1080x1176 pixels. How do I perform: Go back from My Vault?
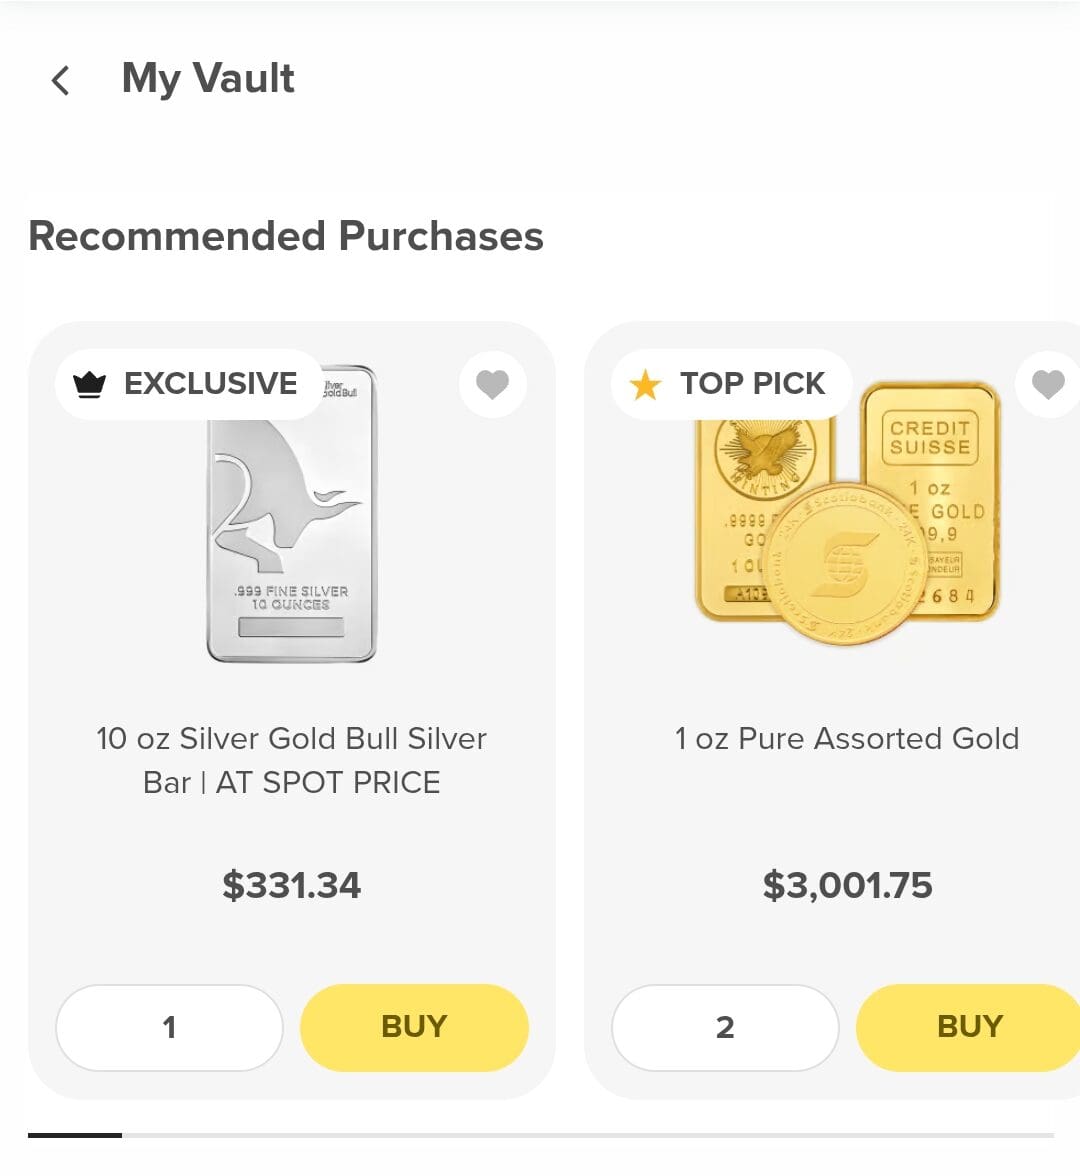click(x=61, y=80)
